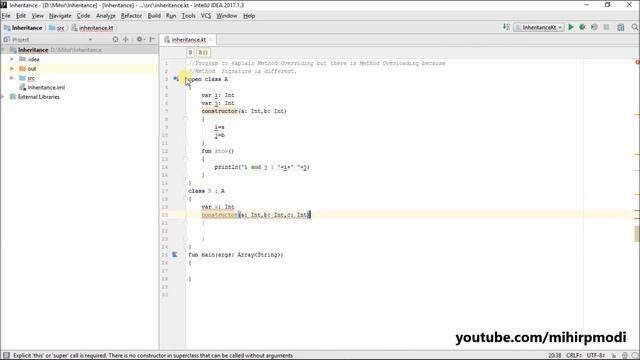Screen dimensions: 640x360
Task: Run the InheritanceKt configuration
Action: point(571,27)
